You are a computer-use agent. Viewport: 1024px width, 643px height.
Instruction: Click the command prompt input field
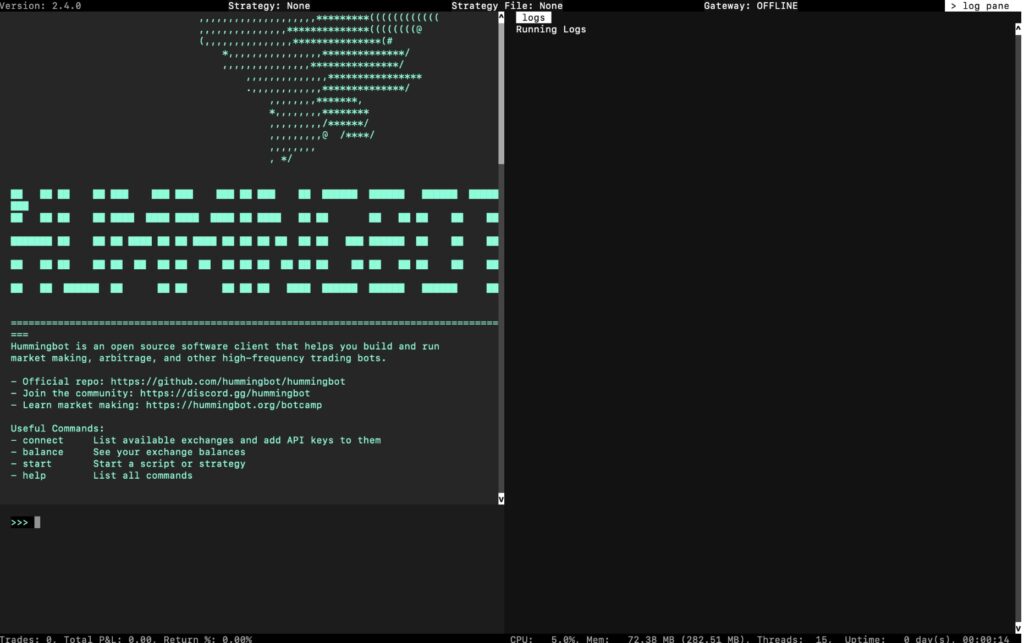(251, 522)
